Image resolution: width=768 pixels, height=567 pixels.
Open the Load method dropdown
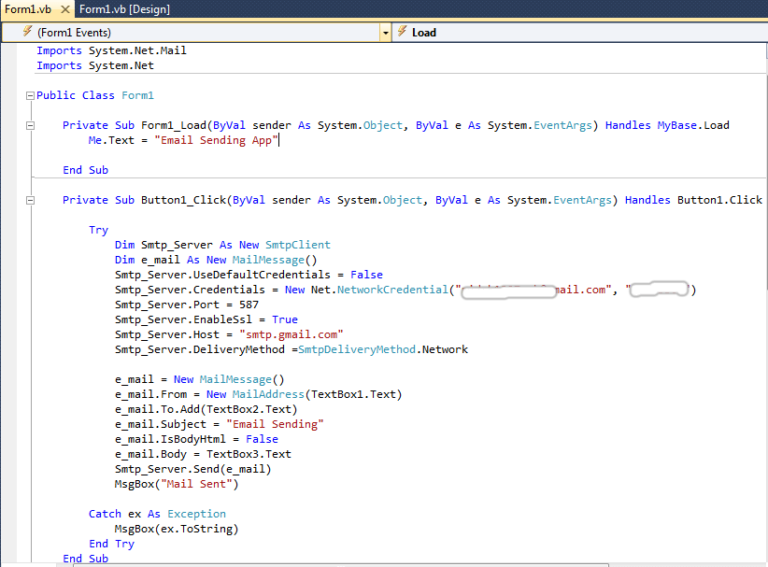pos(580,32)
